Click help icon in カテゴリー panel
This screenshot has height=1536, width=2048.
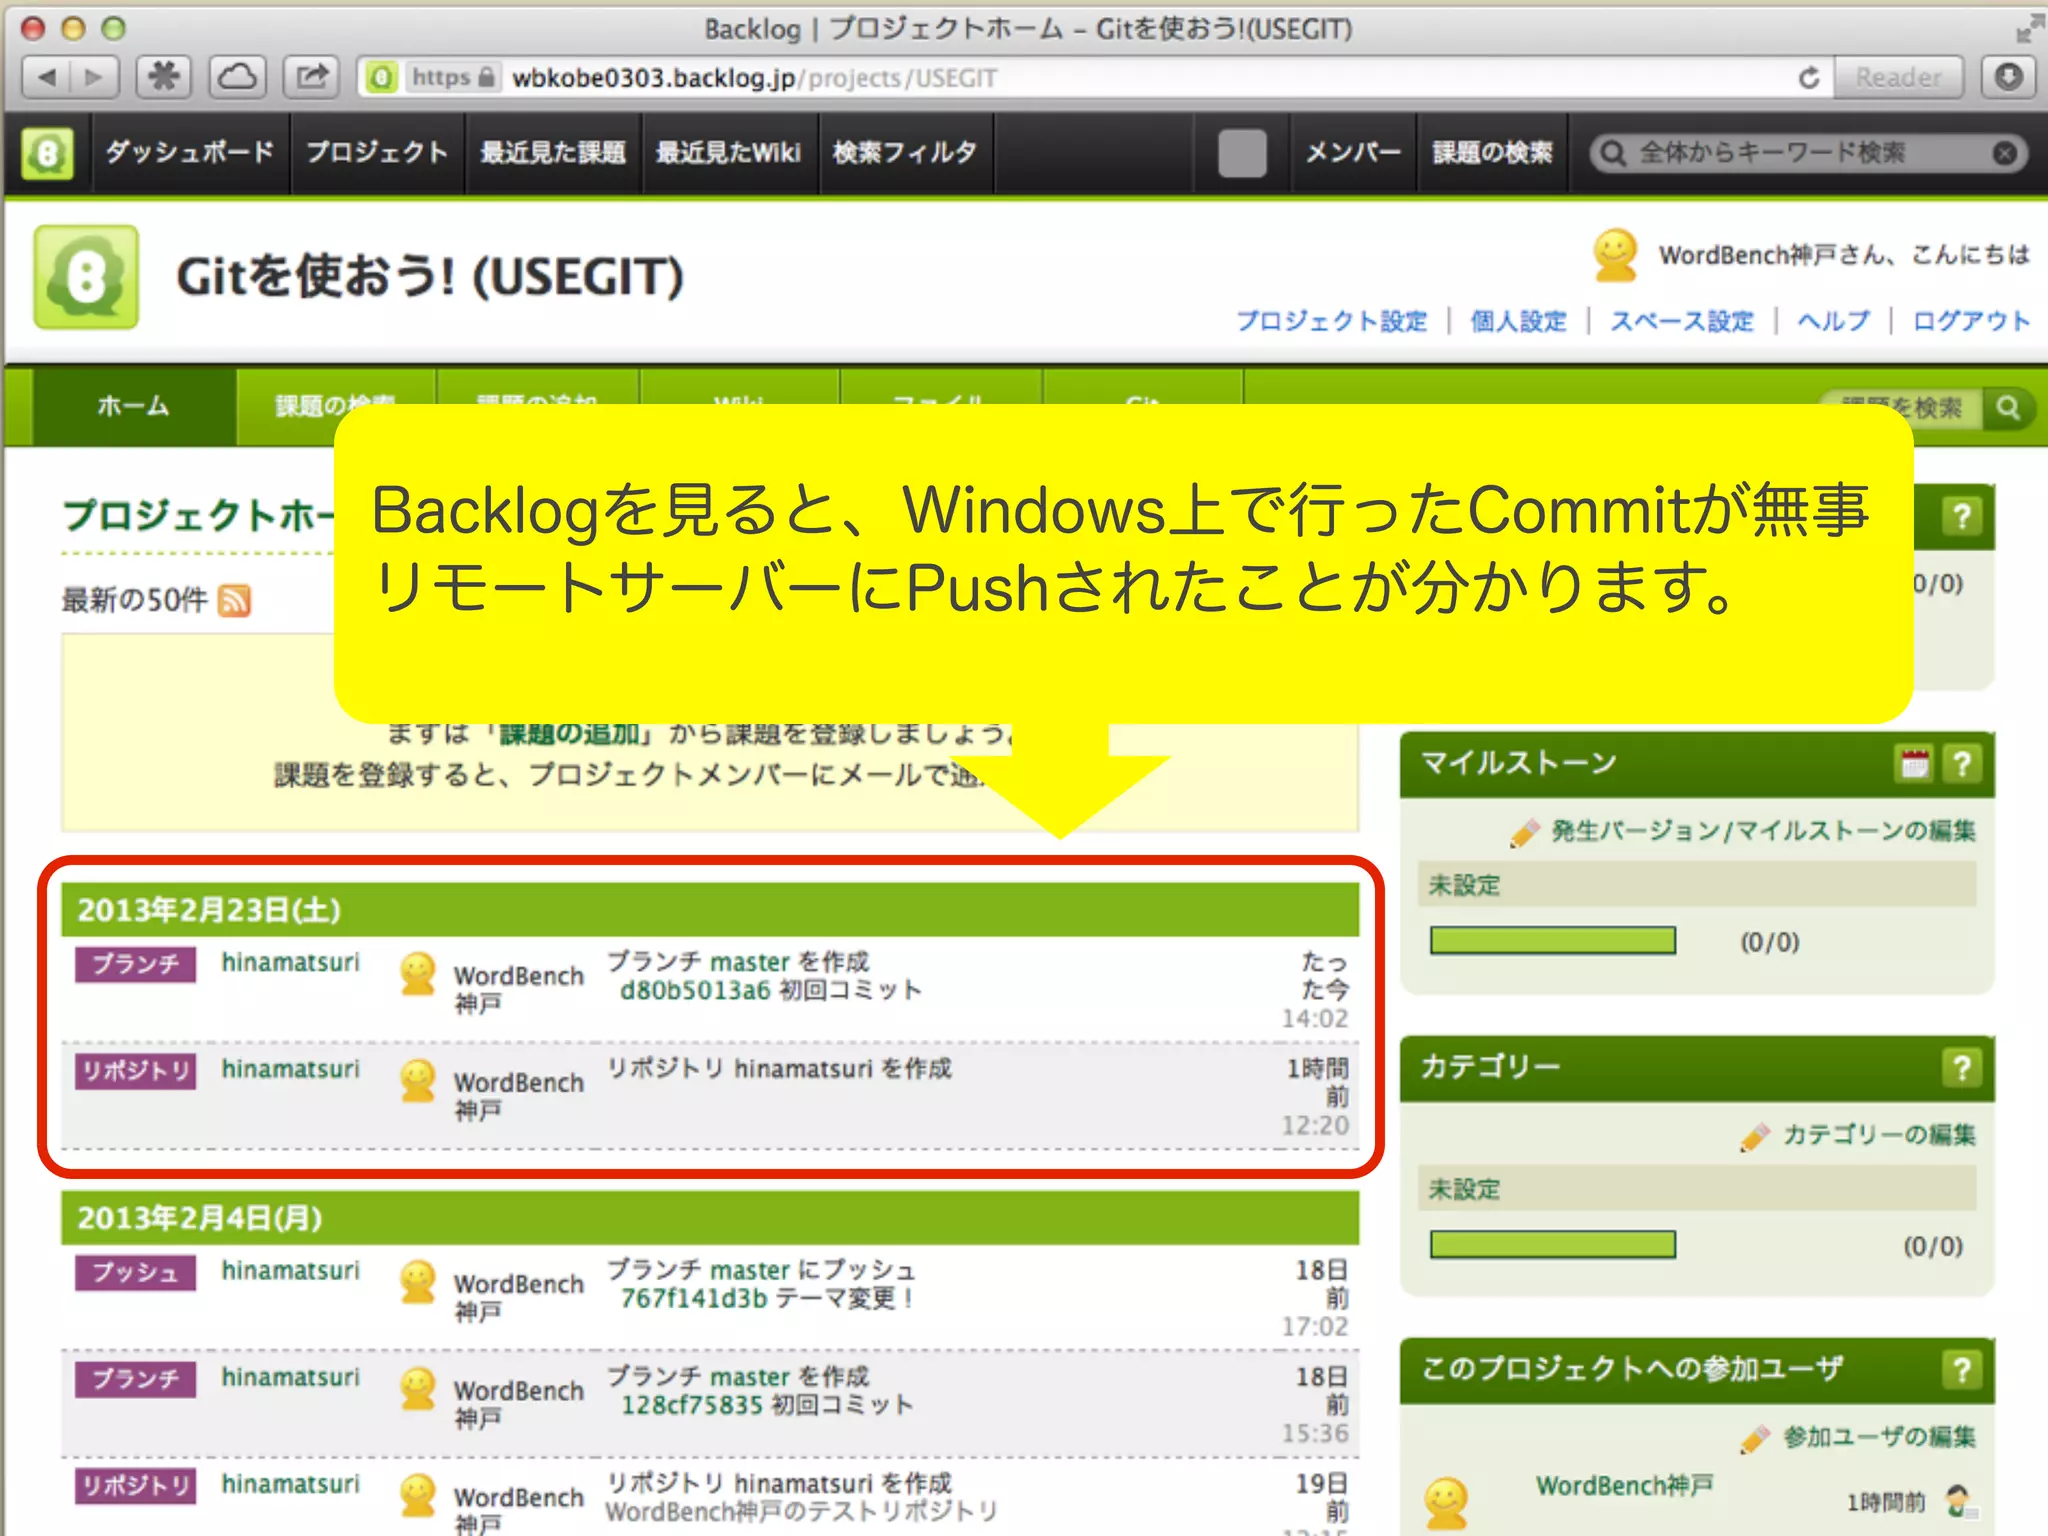pyautogui.click(x=1962, y=1068)
